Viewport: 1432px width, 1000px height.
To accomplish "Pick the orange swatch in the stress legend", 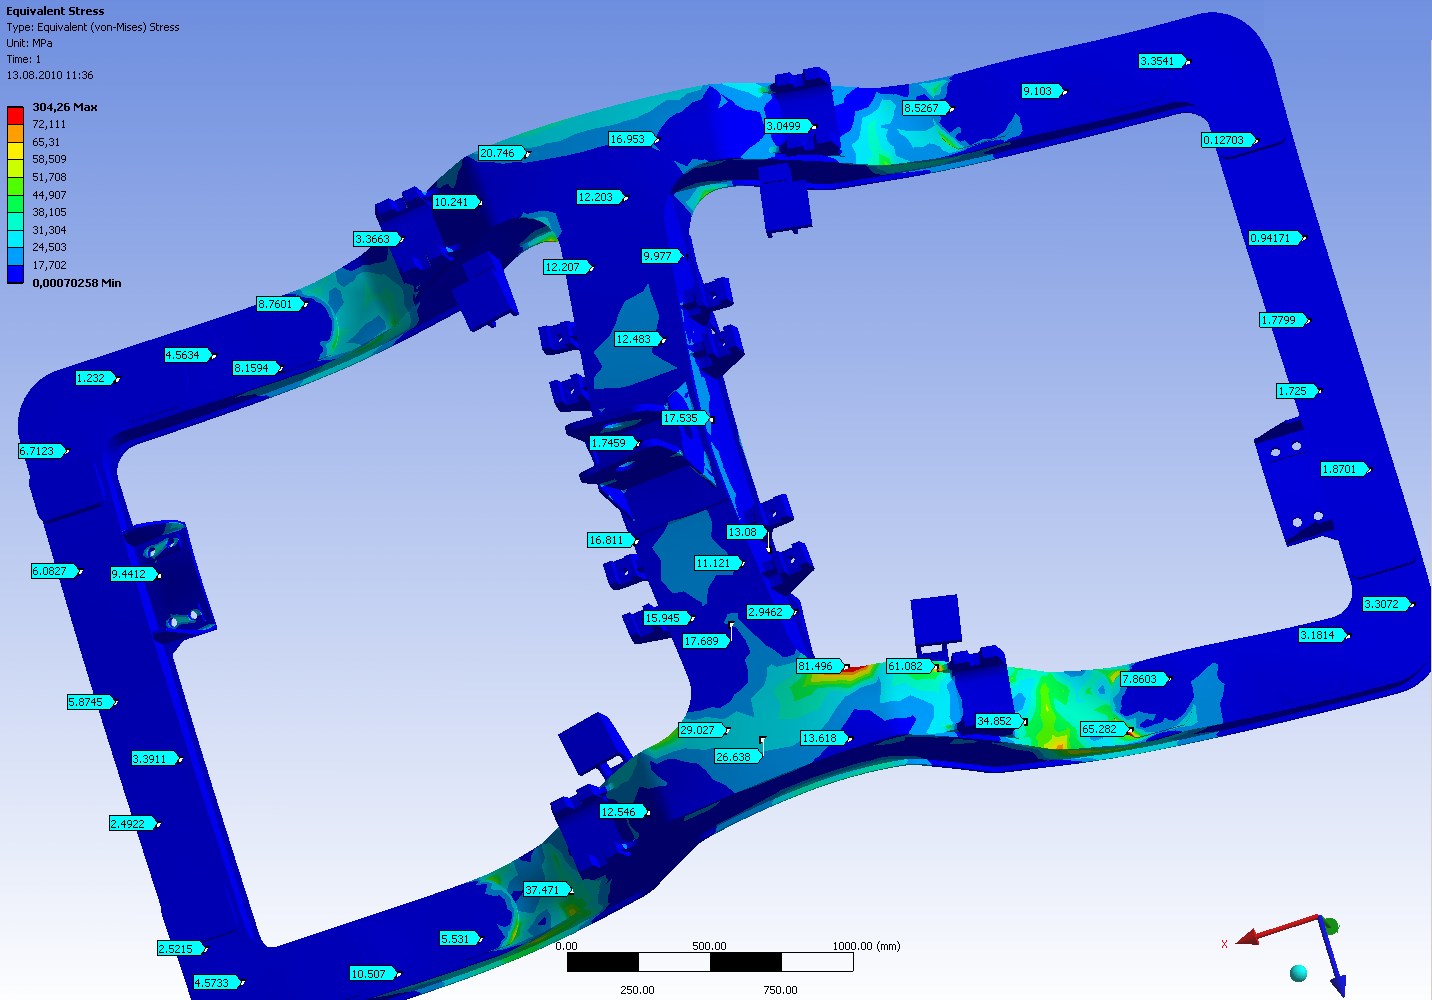I will point(15,133).
